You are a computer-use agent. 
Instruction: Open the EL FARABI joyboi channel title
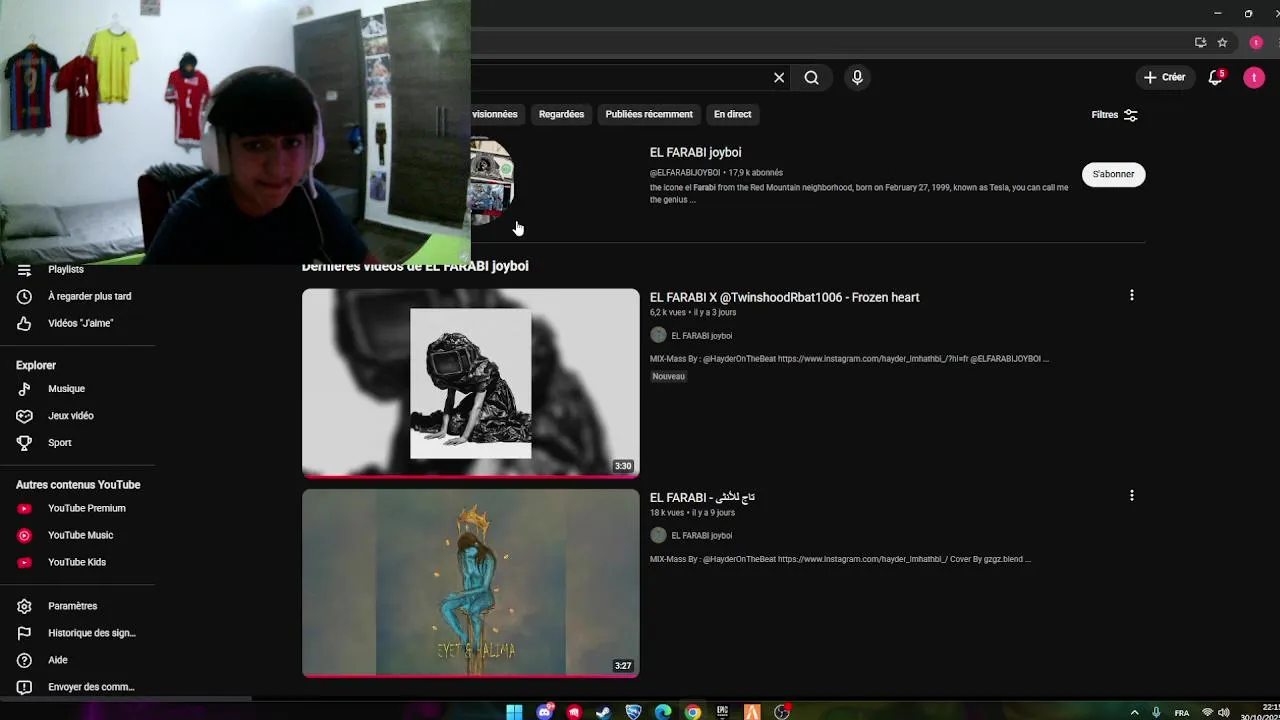(x=695, y=152)
